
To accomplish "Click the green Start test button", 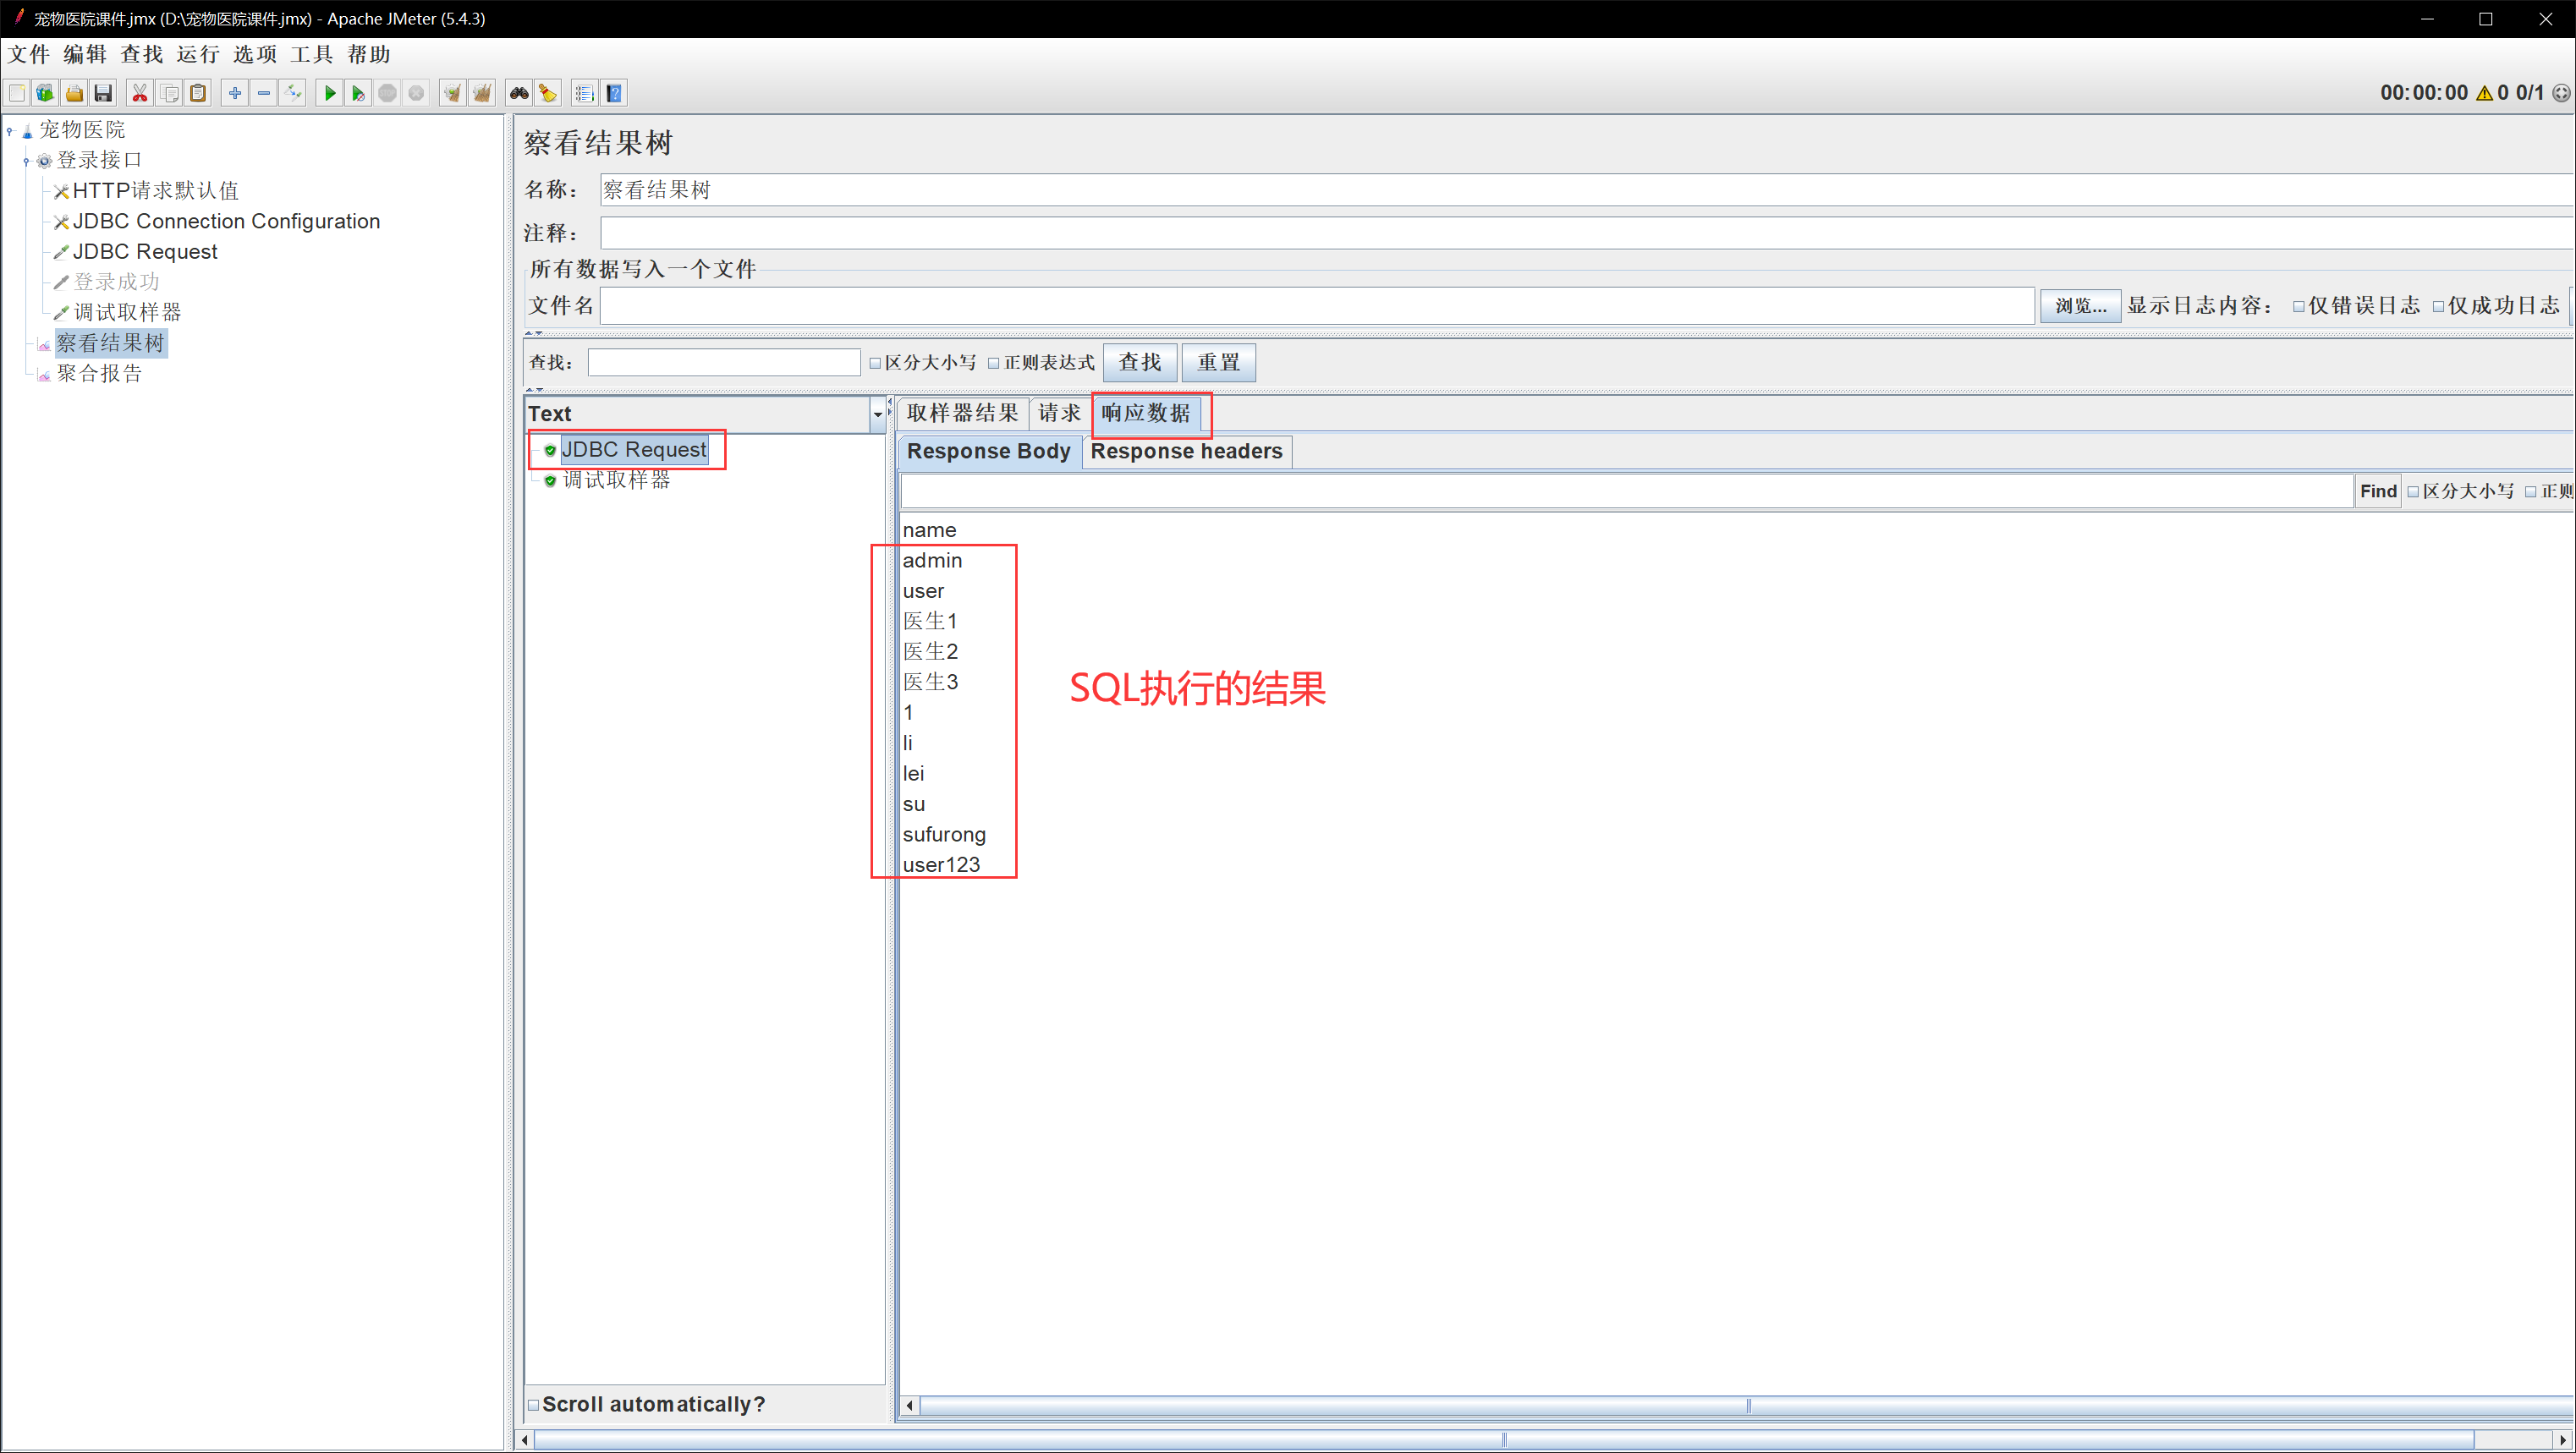I will point(329,93).
